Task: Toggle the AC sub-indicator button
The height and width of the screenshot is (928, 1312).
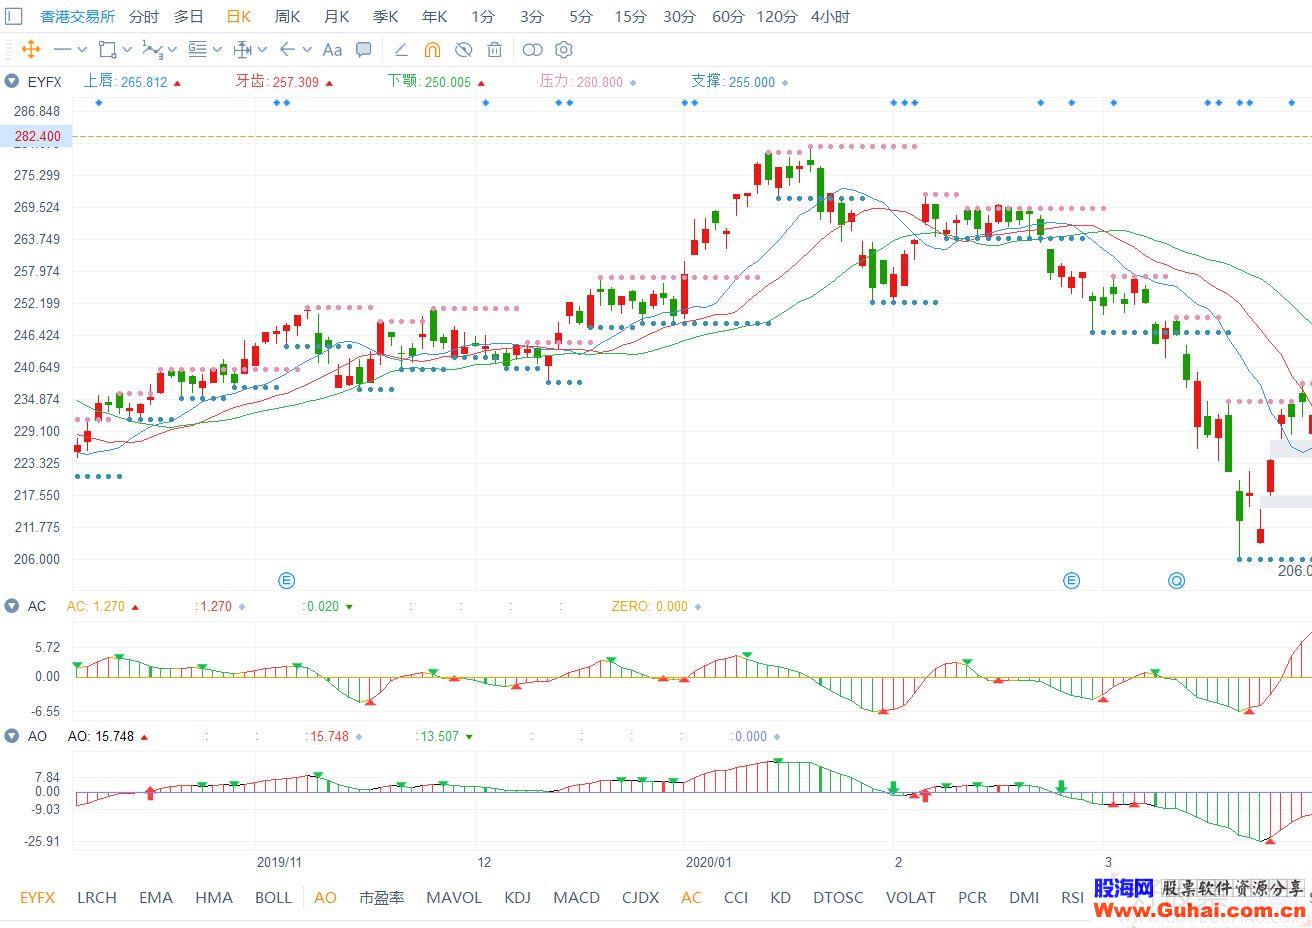Action: [x=691, y=897]
